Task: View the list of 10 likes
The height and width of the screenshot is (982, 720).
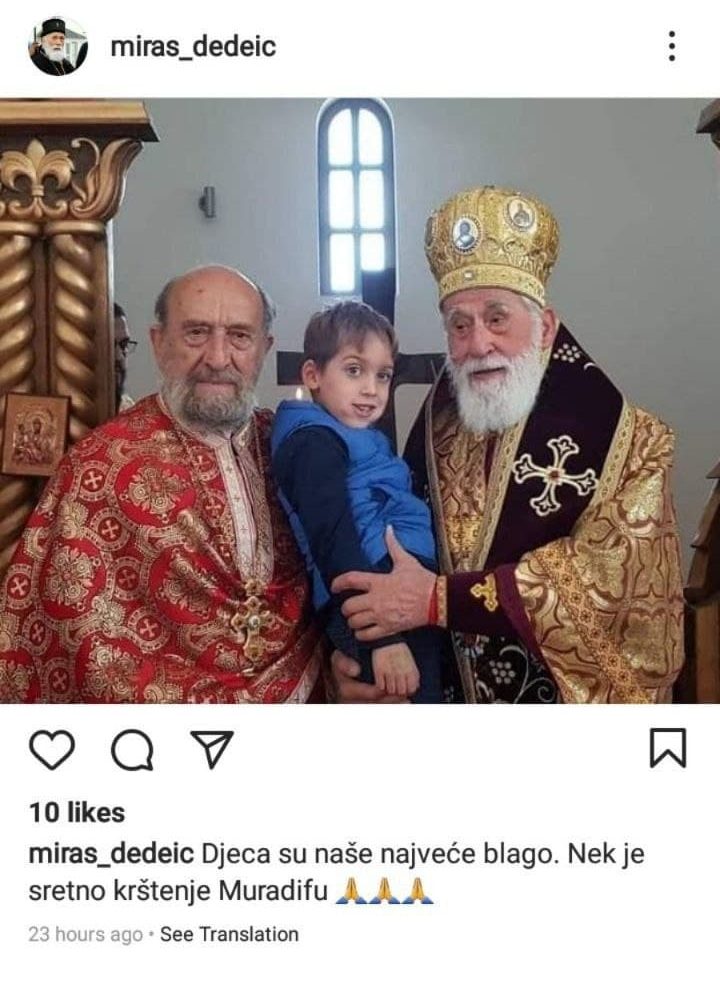Action: 77,813
